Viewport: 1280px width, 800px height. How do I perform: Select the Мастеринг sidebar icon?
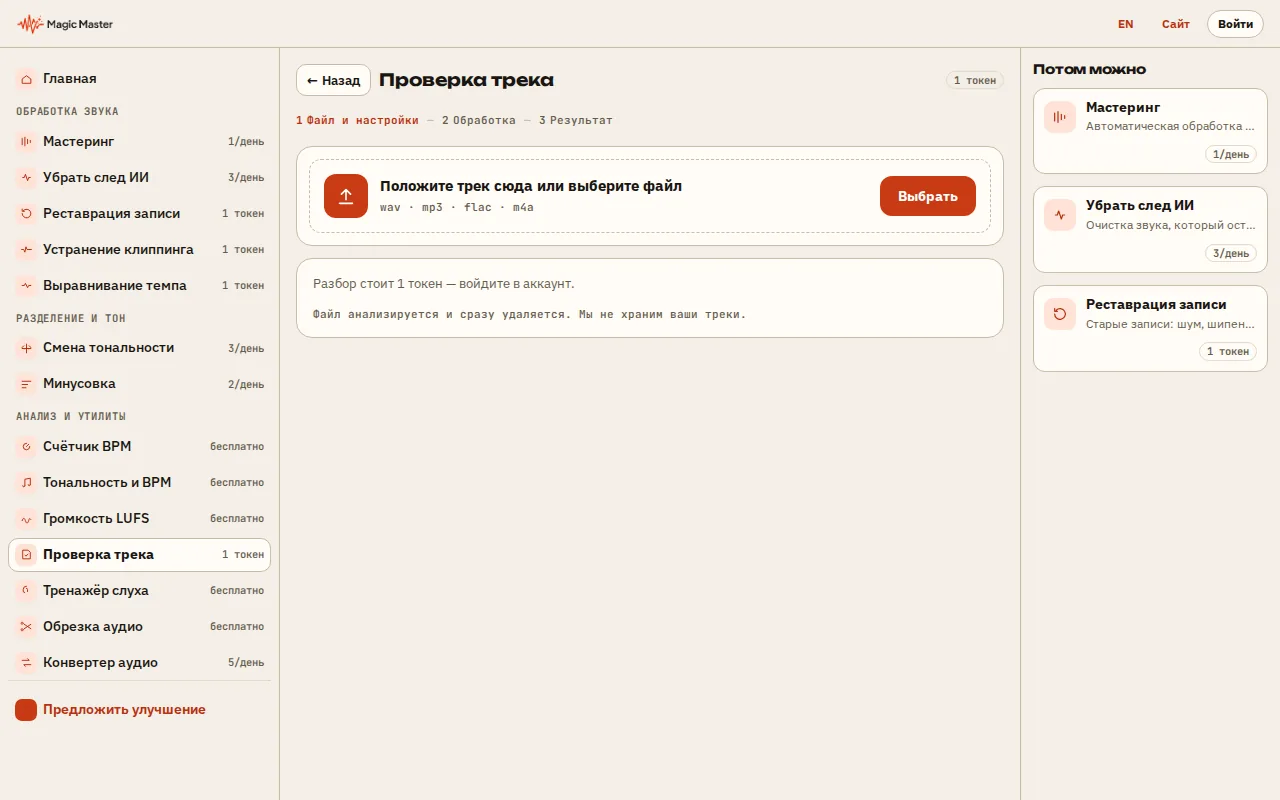click(x=26, y=142)
